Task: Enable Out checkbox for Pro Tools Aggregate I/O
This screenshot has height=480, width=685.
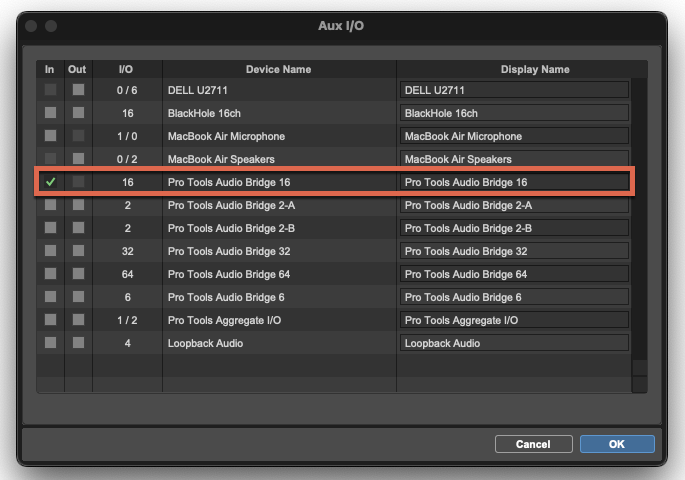Action: pyautogui.click(x=79, y=320)
